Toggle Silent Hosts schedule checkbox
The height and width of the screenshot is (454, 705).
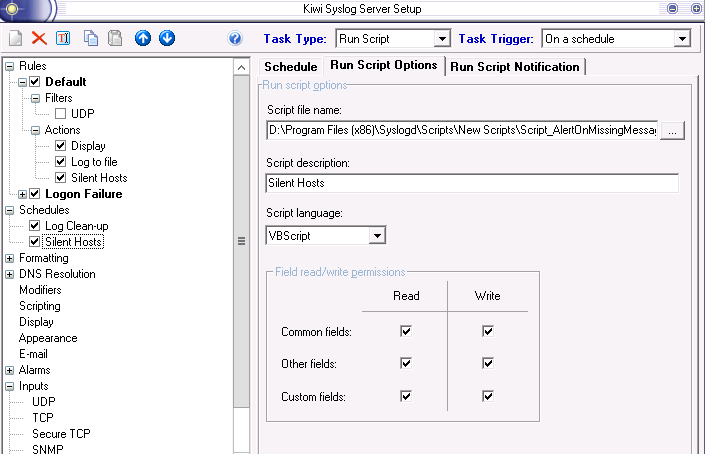point(35,242)
